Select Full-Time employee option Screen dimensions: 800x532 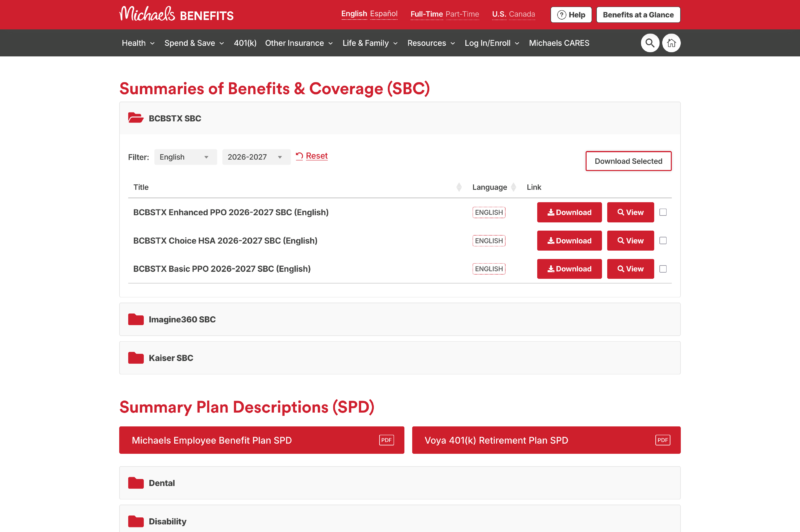coord(427,14)
